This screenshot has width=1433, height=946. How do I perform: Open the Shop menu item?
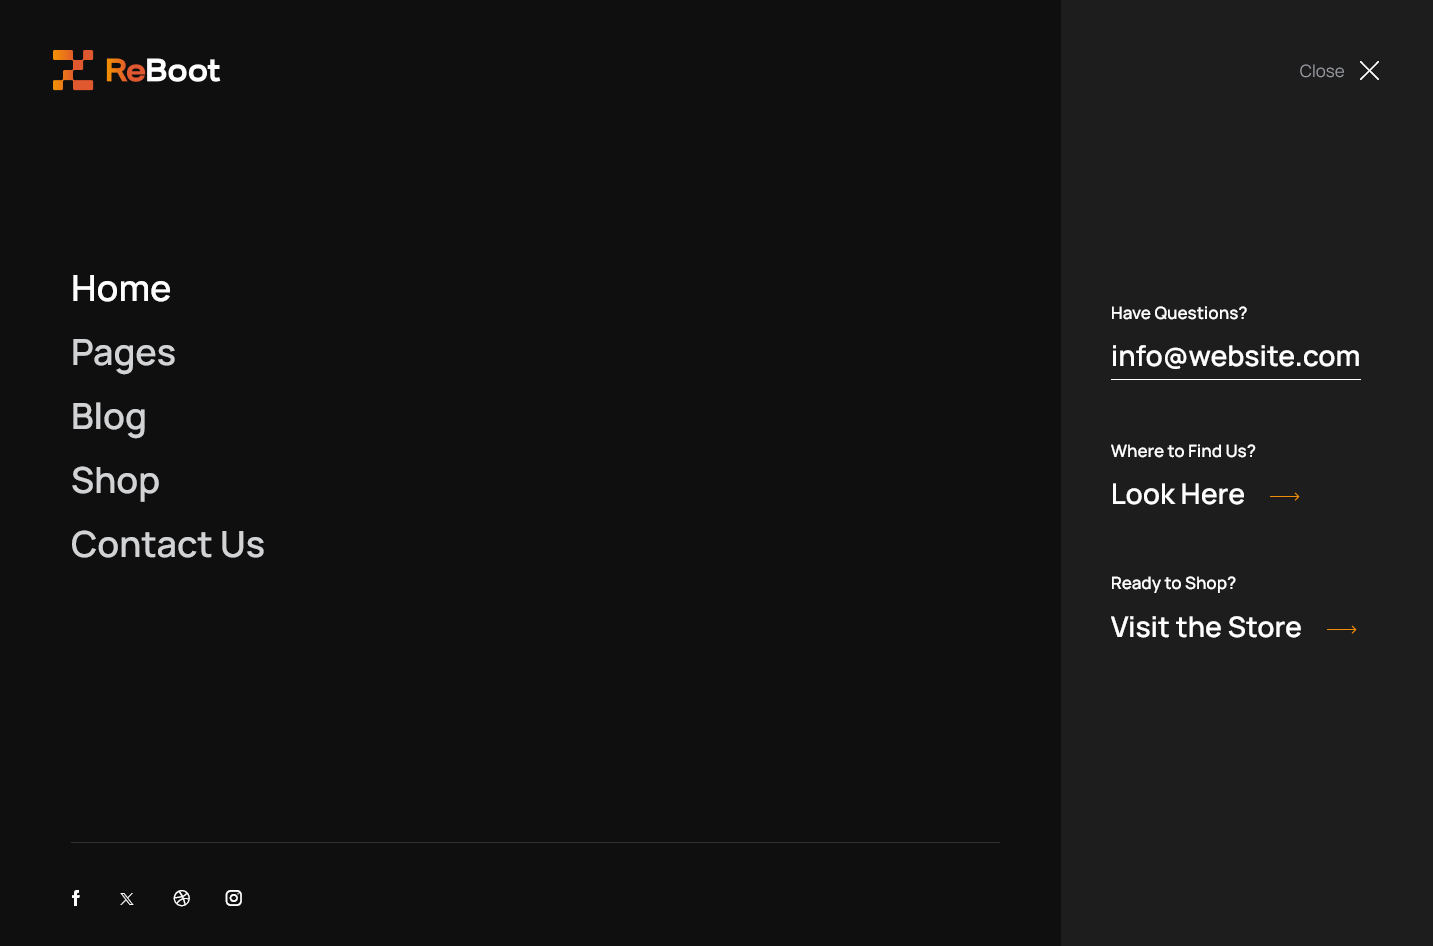115,481
